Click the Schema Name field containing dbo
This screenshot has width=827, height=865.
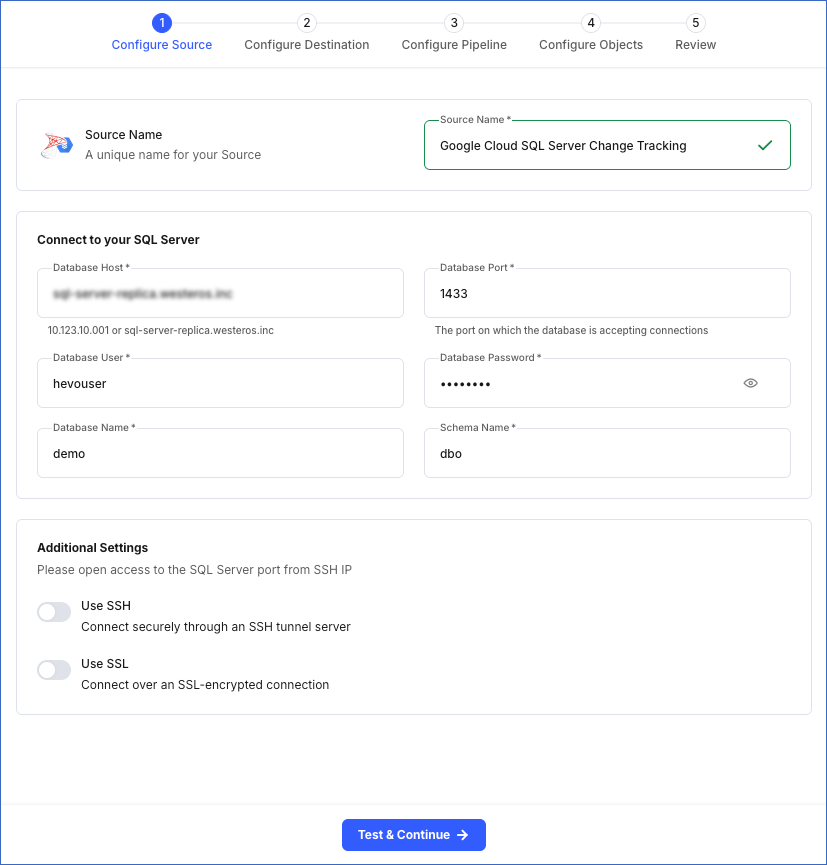point(607,453)
